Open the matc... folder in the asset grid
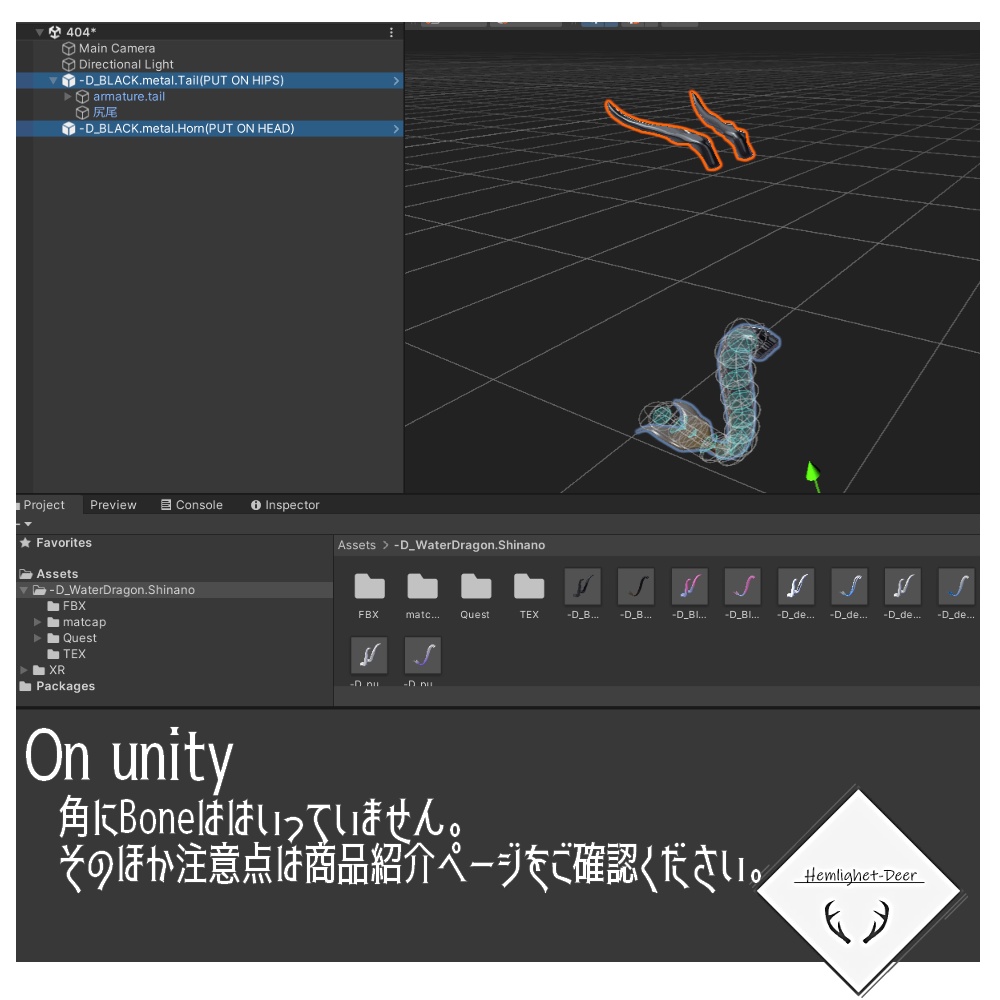The height and width of the screenshot is (1000, 1000). [x=422, y=586]
